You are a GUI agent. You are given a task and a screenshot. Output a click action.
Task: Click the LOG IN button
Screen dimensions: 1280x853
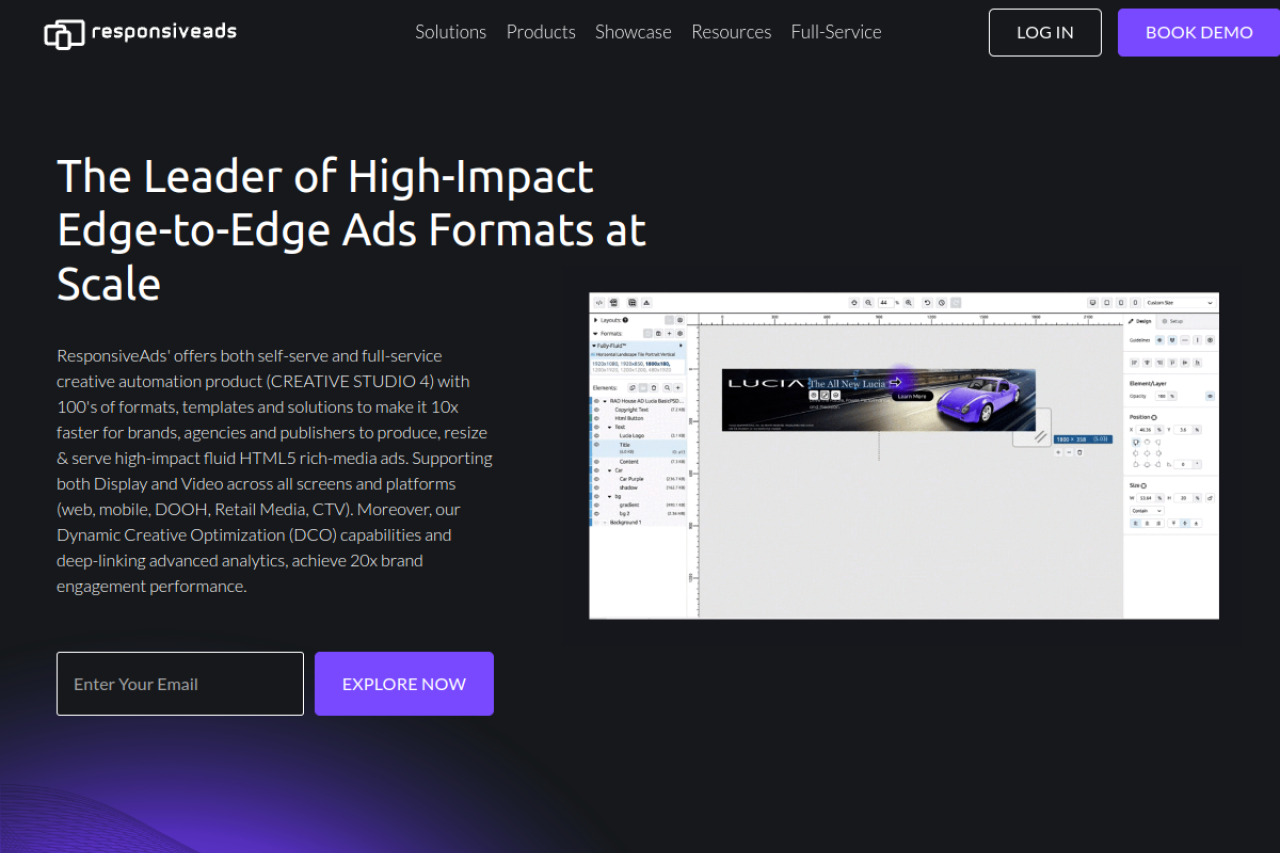pos(1045,32)
